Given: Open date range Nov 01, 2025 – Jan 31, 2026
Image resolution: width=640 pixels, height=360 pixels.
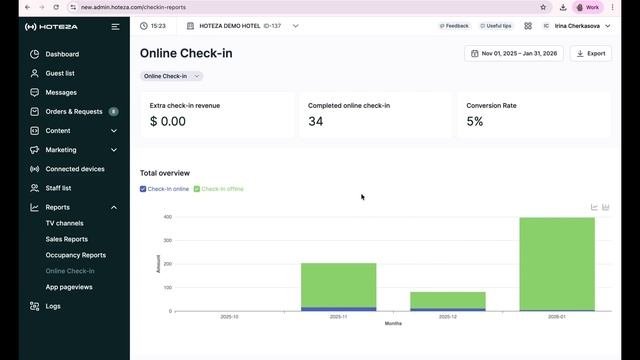Looking at the screenshot, I should [x=514, y=53].
